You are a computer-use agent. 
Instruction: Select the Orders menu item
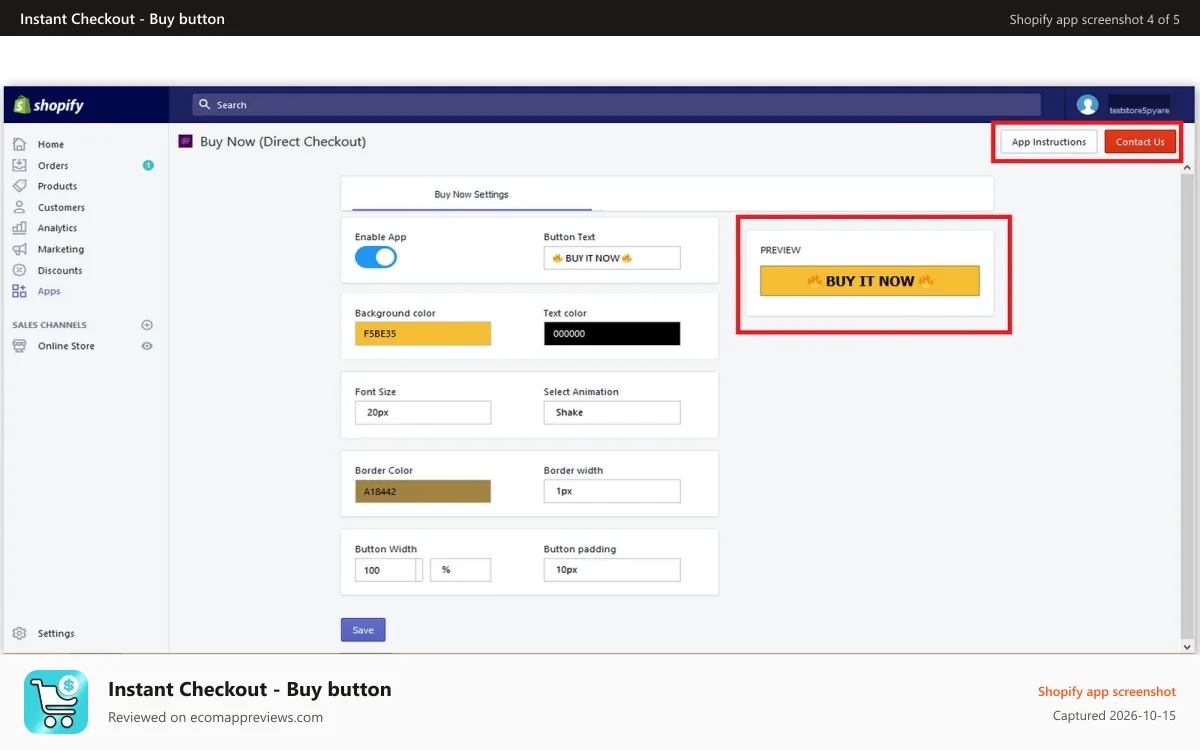click(53, 165)
